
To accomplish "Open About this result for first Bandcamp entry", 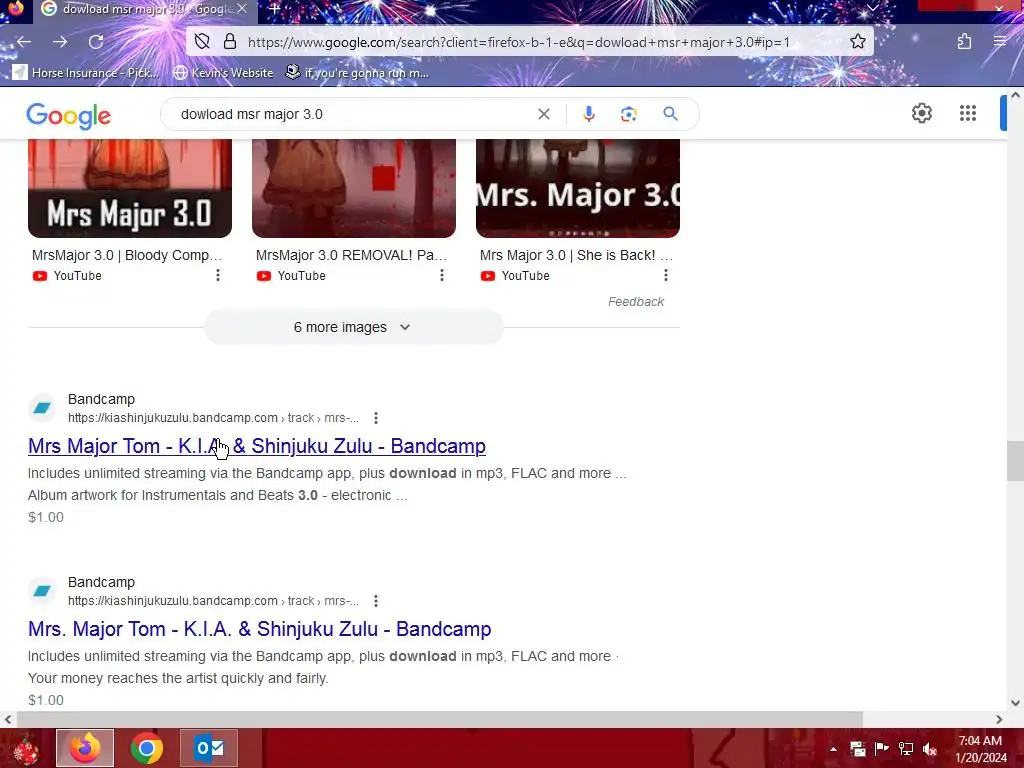I will (376, 418).
